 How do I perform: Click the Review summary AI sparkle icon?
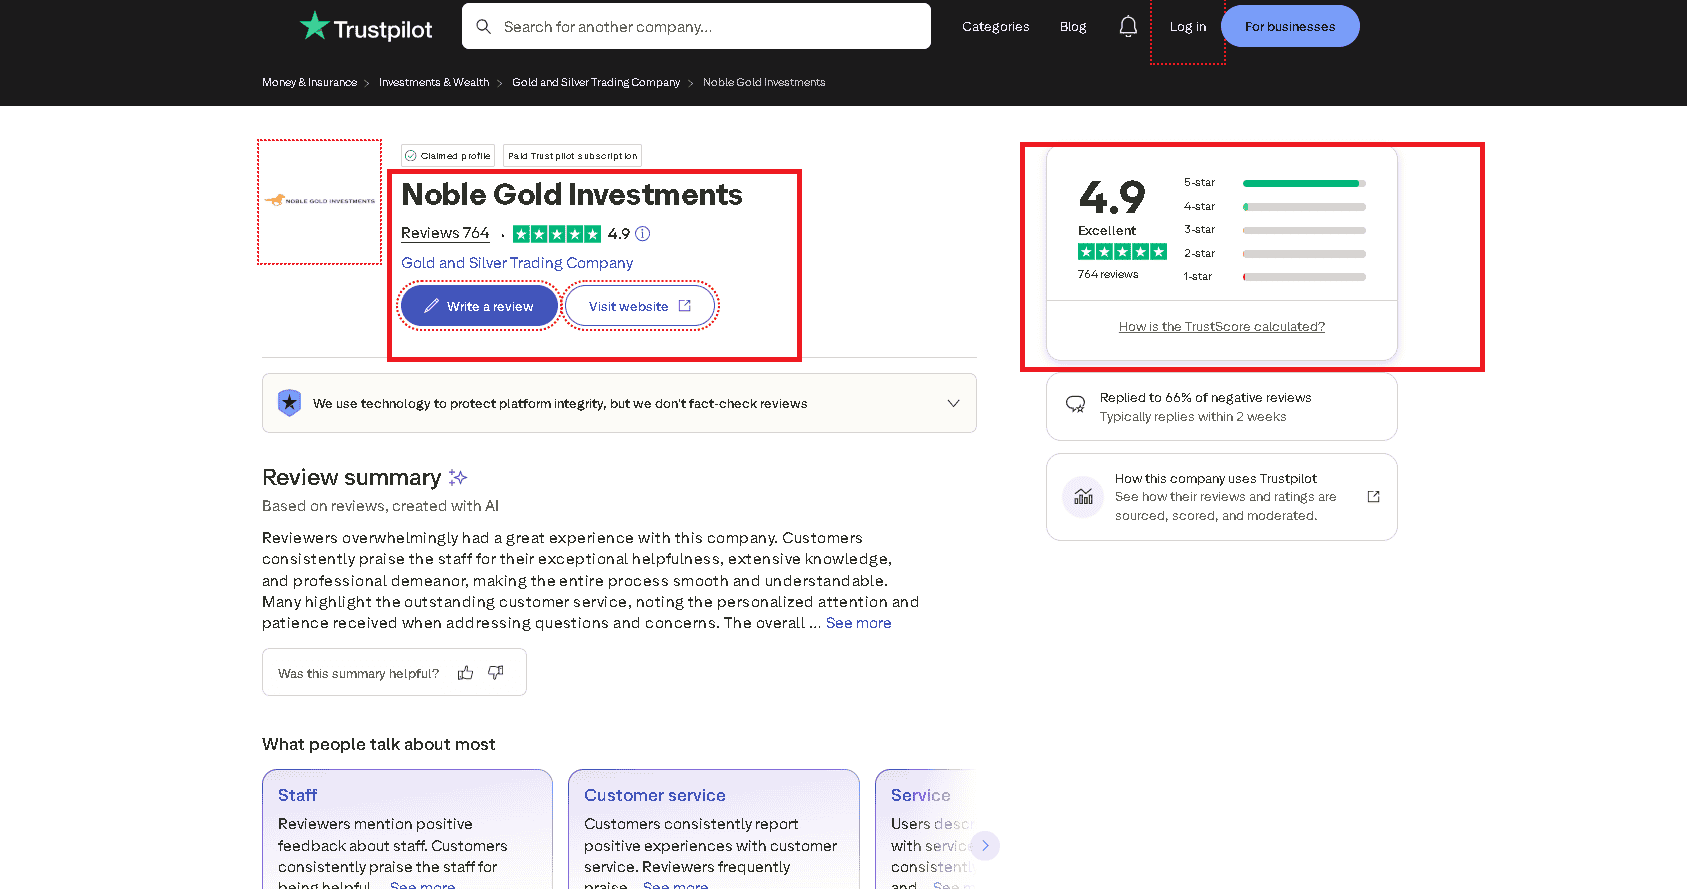(458, 478)
